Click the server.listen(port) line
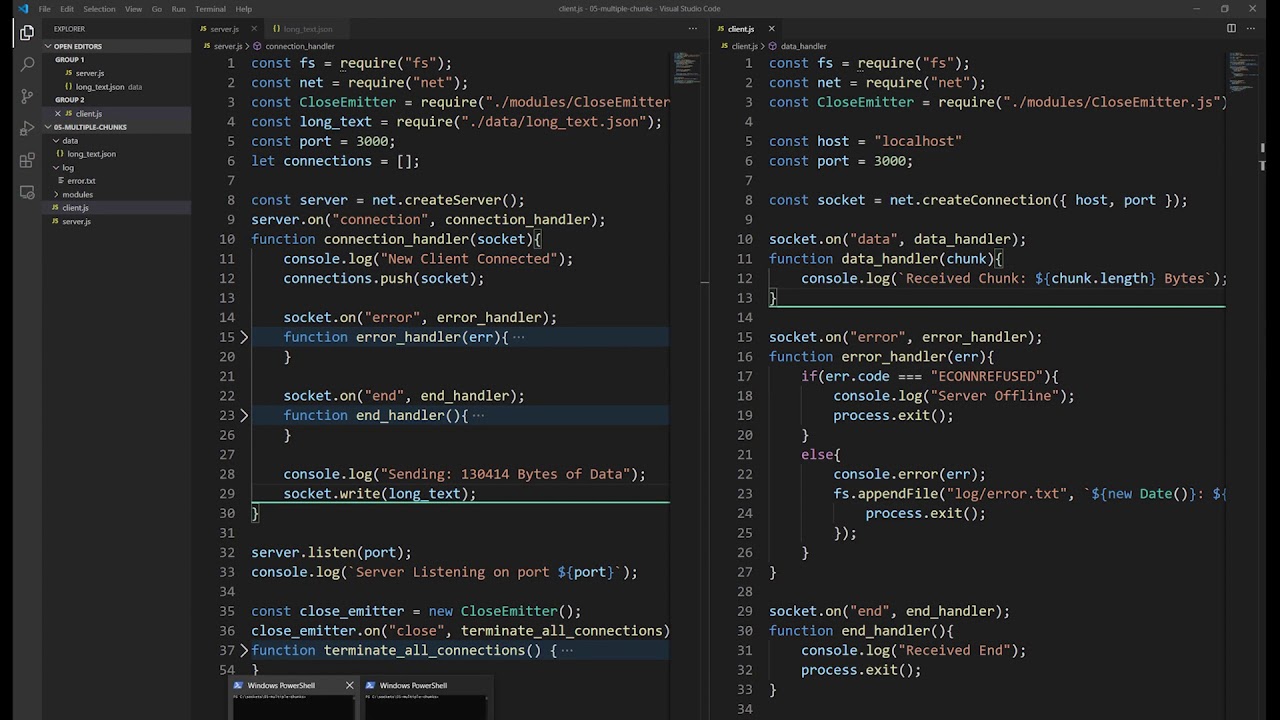 coord(331,552)
